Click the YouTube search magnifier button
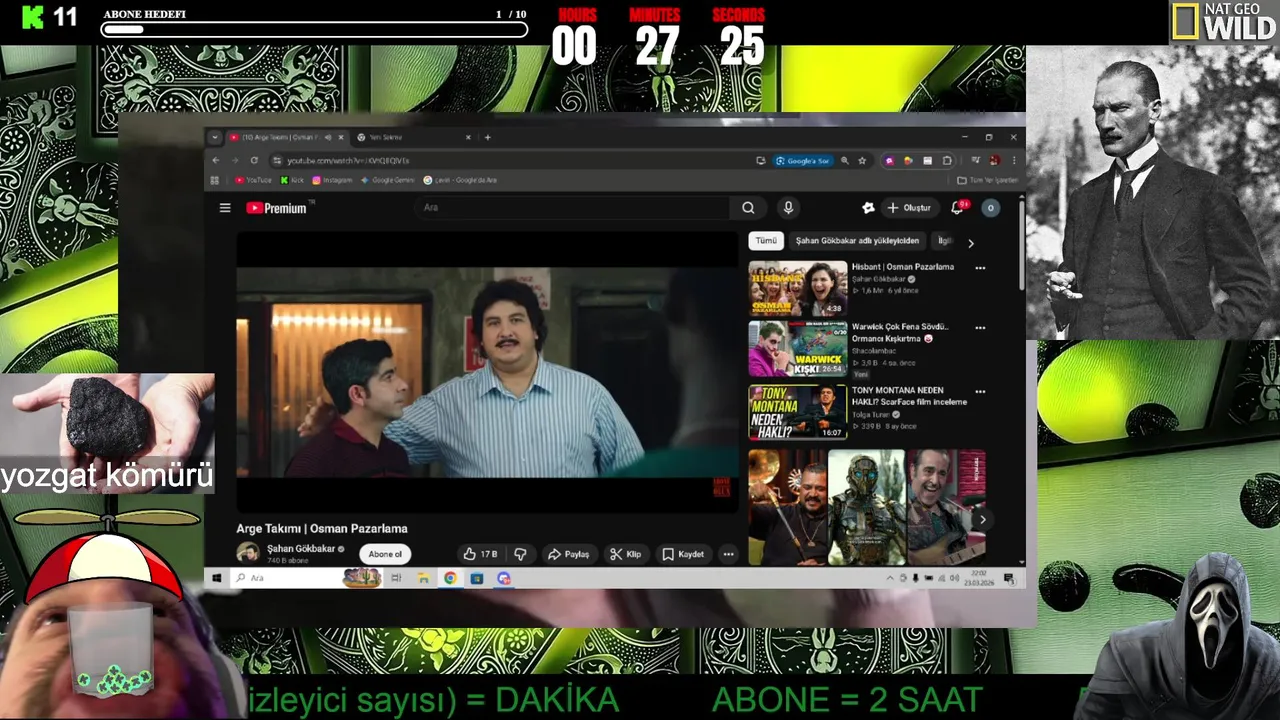 click(748, 208)
